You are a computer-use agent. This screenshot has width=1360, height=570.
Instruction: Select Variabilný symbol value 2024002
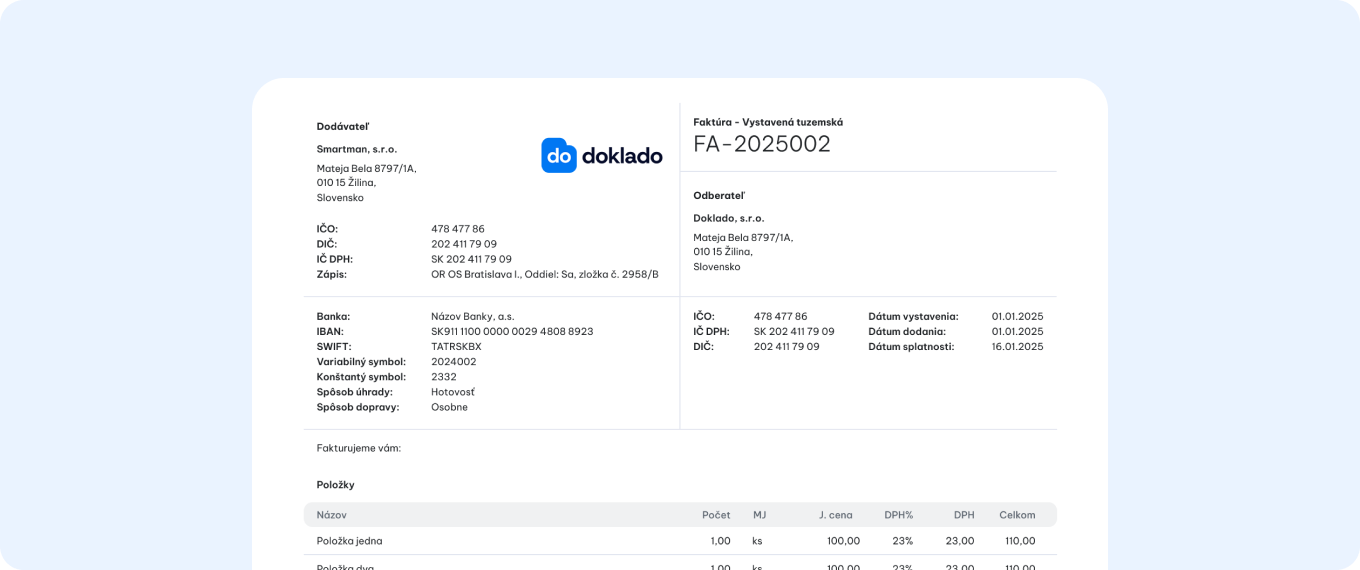point(454,361)
